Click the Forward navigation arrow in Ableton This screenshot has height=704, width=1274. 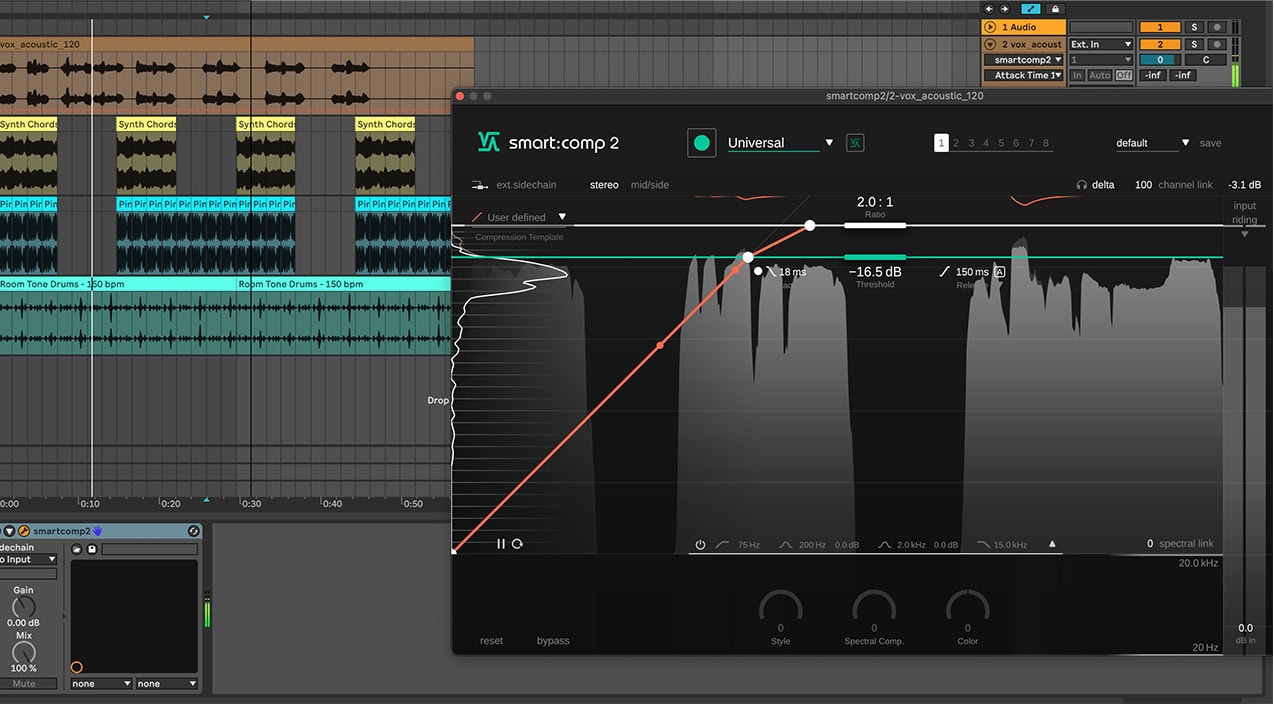click(1005, 9)
